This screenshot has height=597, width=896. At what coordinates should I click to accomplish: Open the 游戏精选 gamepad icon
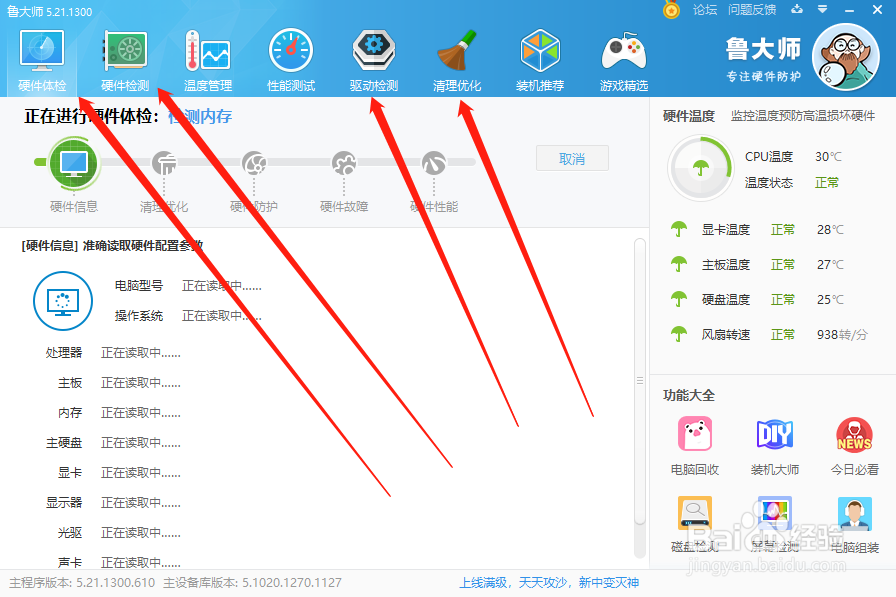[623, 52]
